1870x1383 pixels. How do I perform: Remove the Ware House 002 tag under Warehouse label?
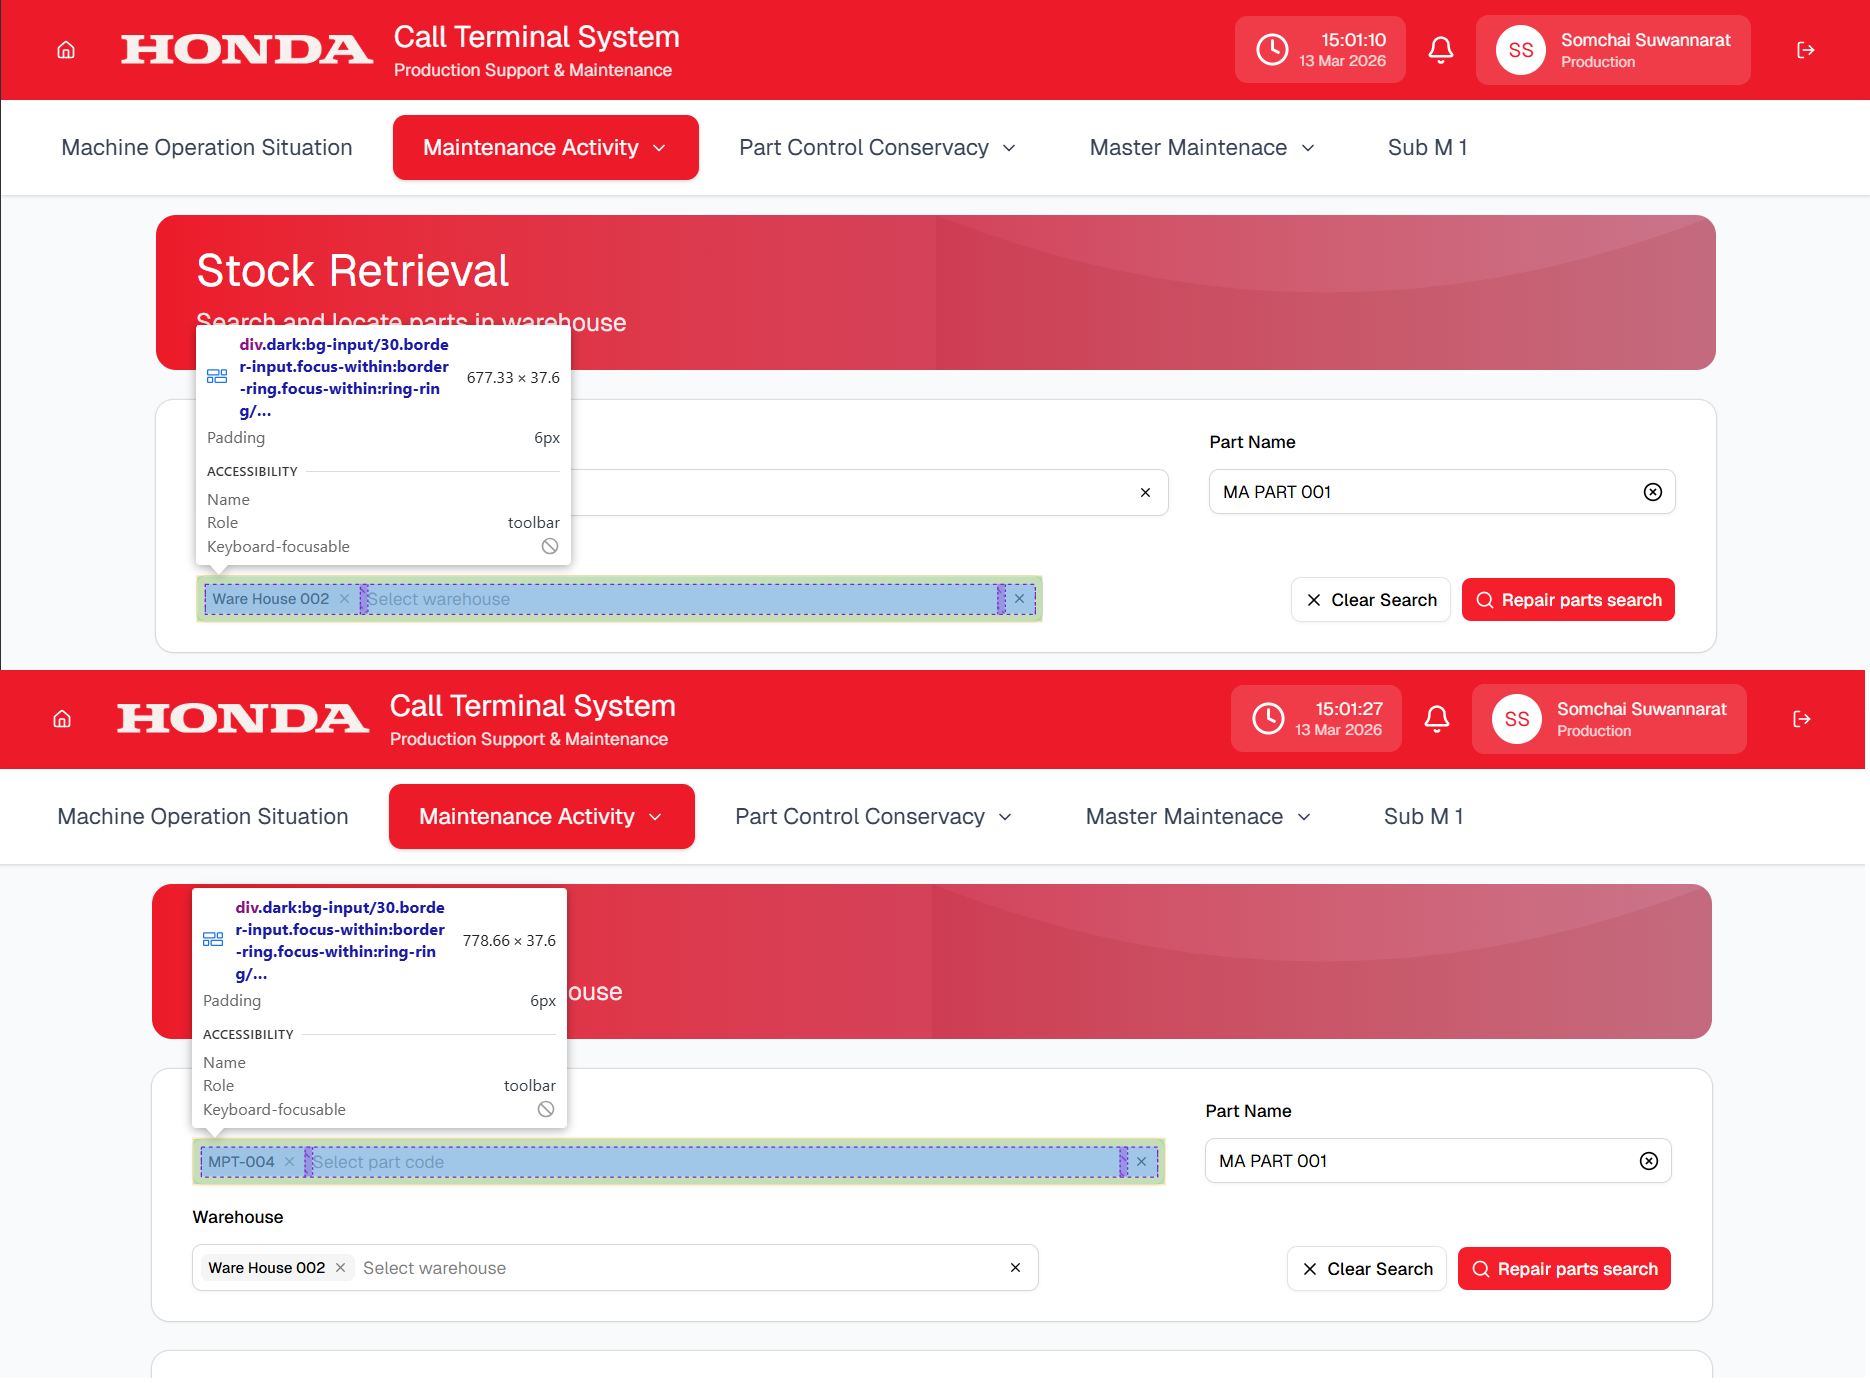[341, 1268]
